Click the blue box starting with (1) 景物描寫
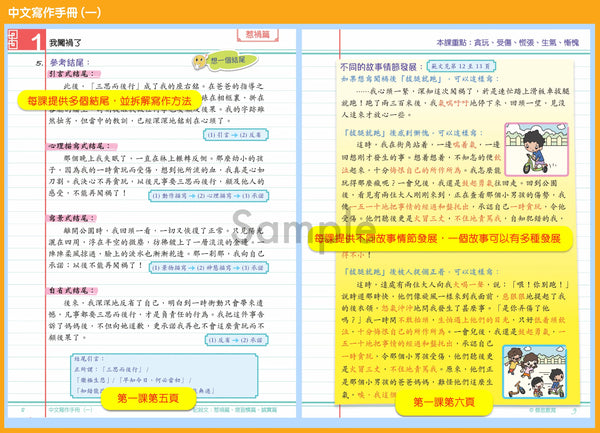The height and width of the screenshot is (433, 600). click(209, 267)
